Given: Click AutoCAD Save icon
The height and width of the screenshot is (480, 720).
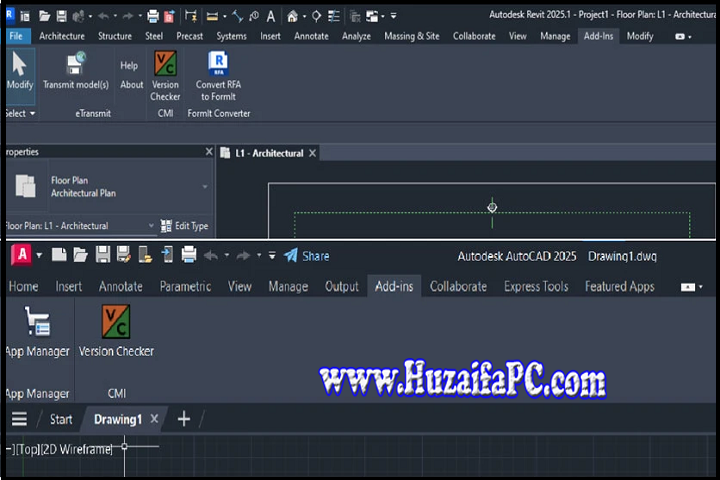Looking at the screenshot, I should [102, 254].
